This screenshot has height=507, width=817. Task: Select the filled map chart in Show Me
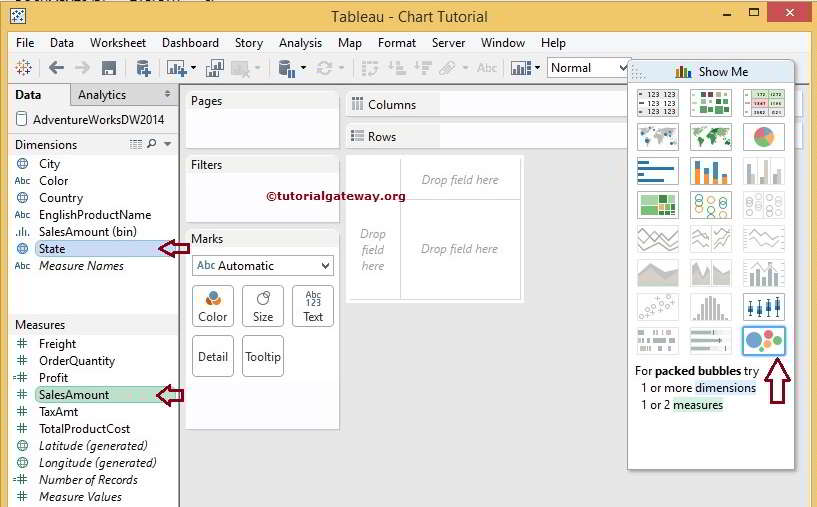coord(711,137)
